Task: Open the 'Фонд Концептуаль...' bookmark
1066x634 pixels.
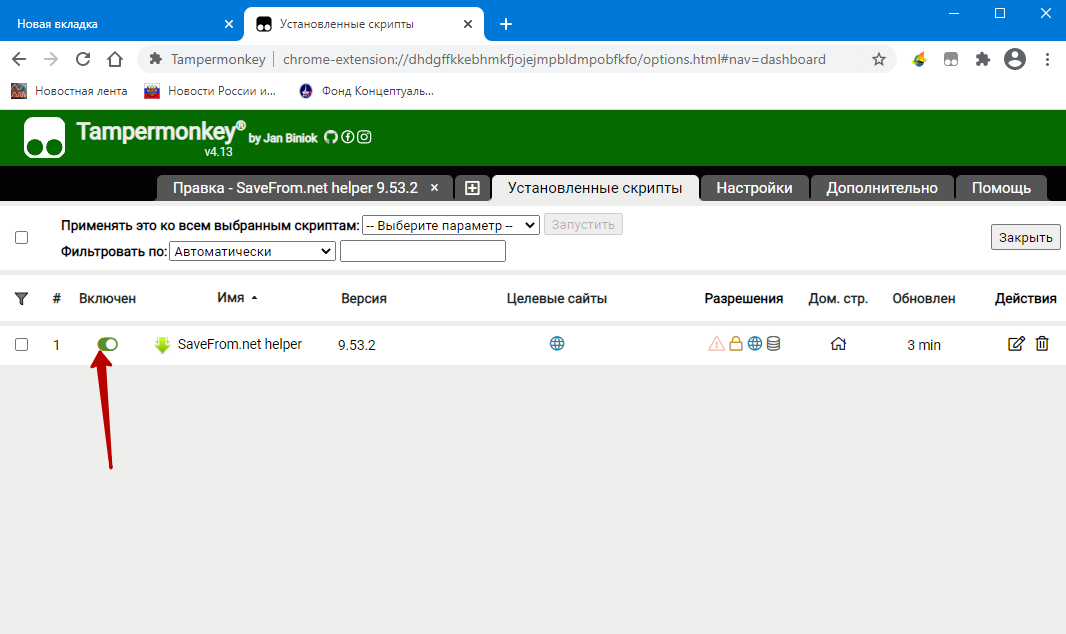Action: coord(366,90)
